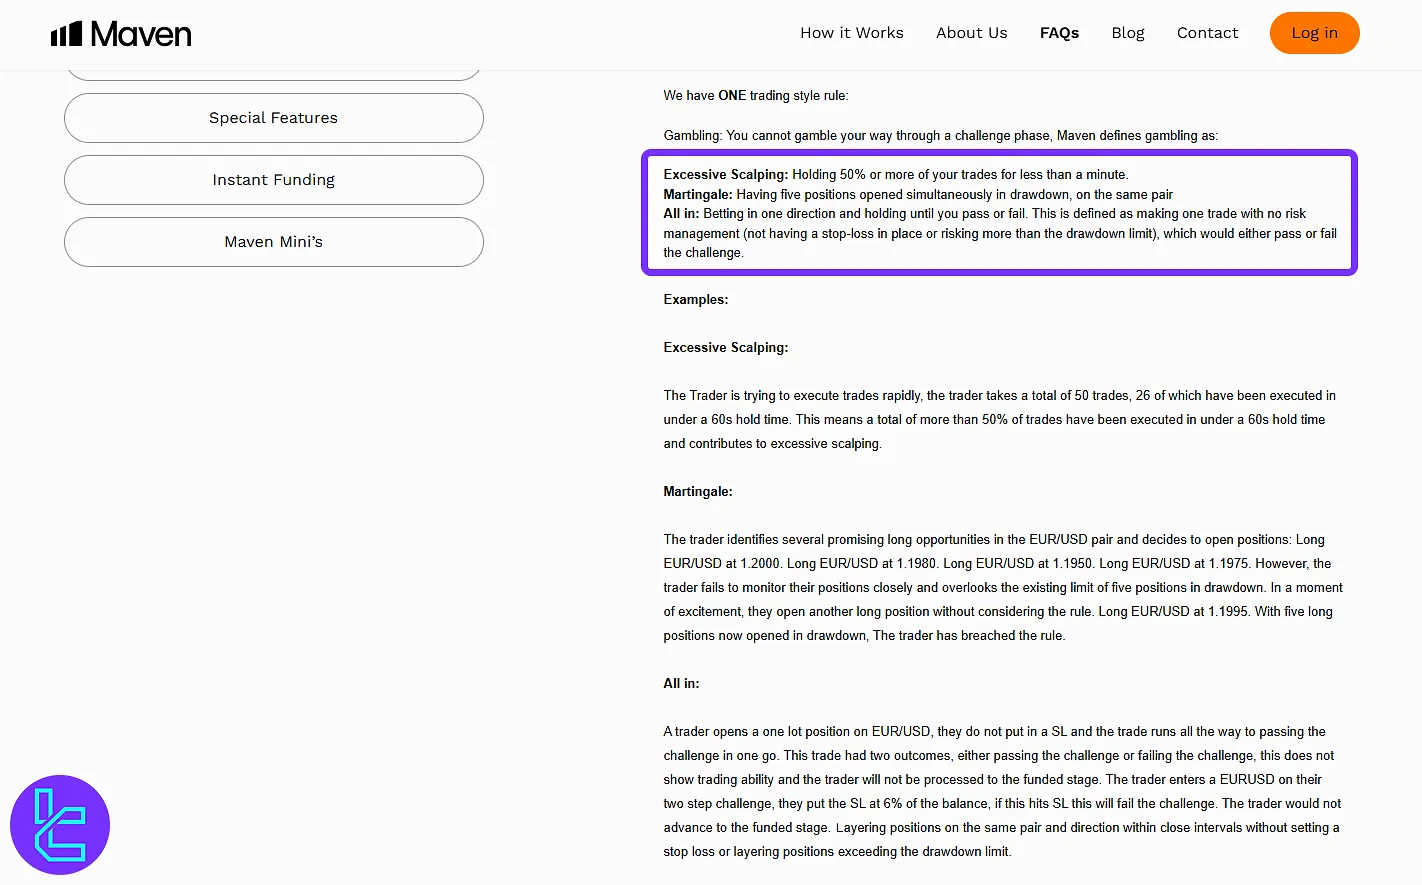Click the "All in:" heading near the bottom
The image size is (1422, 885).
click(681, 684)
